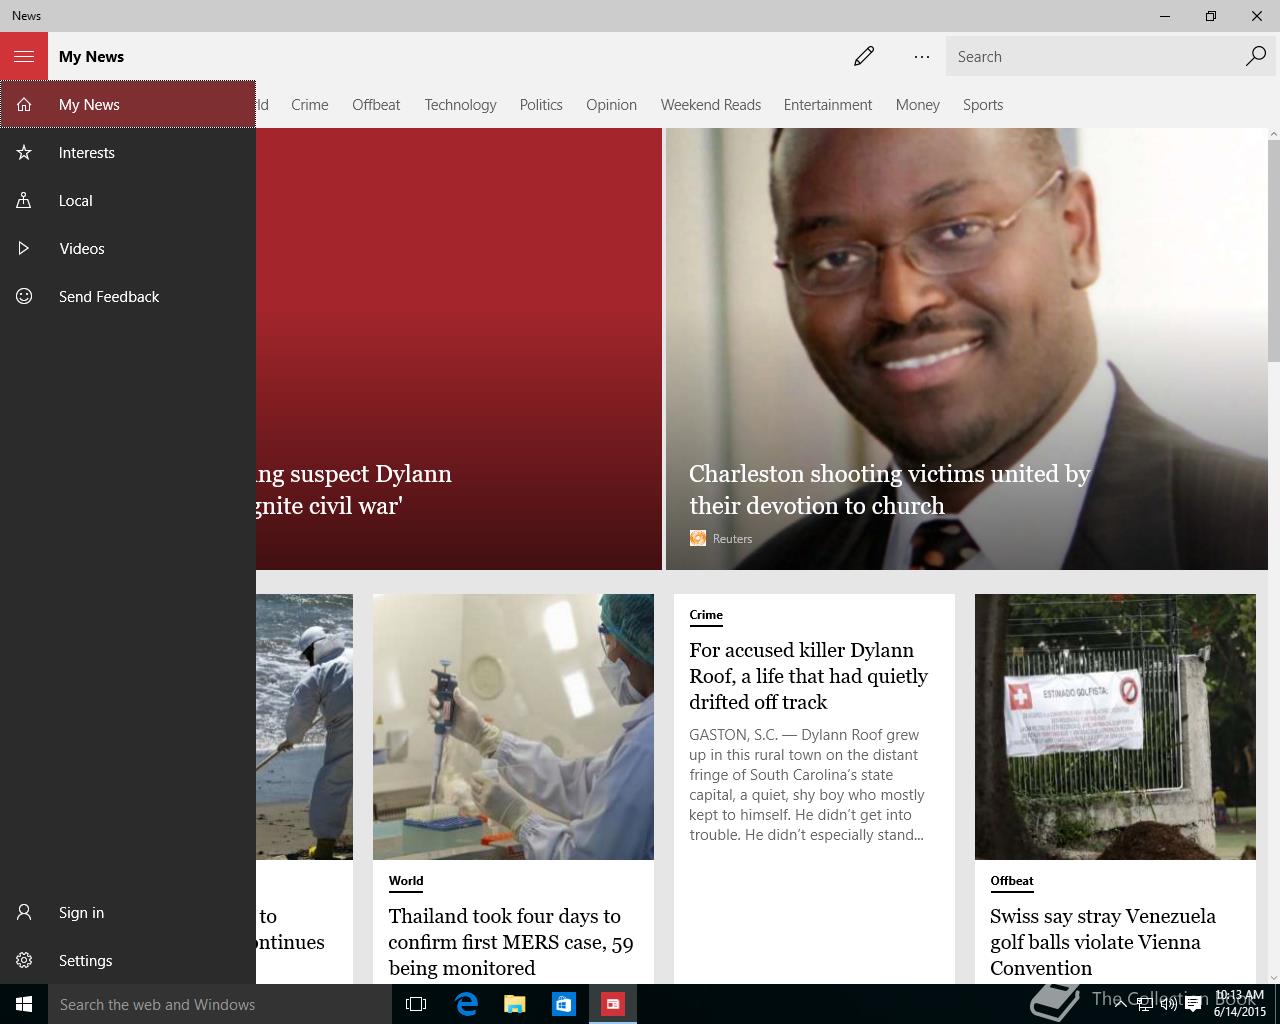Click the vertical scrollbar thumb

point(1273,250)
